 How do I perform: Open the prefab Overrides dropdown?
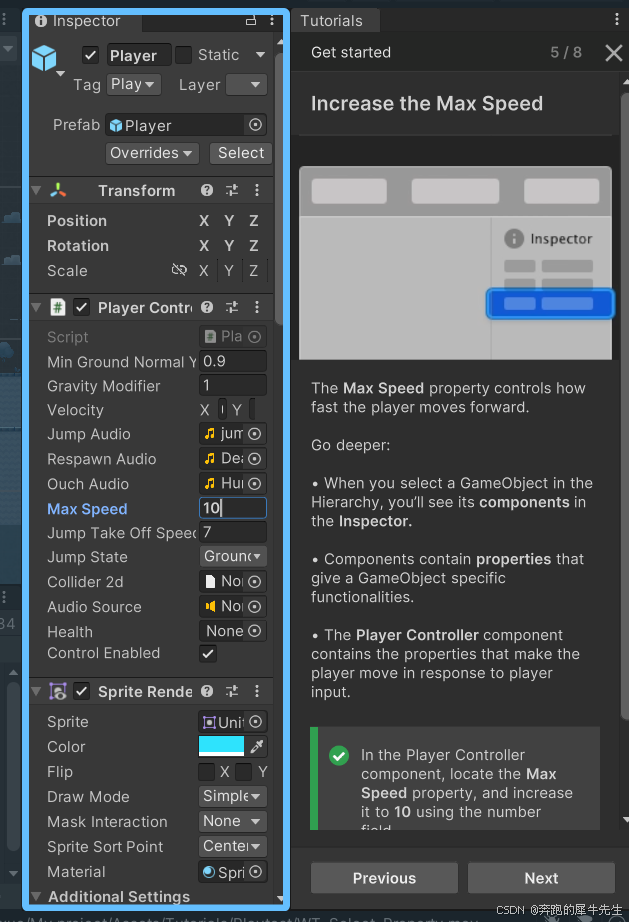[152, 153]
